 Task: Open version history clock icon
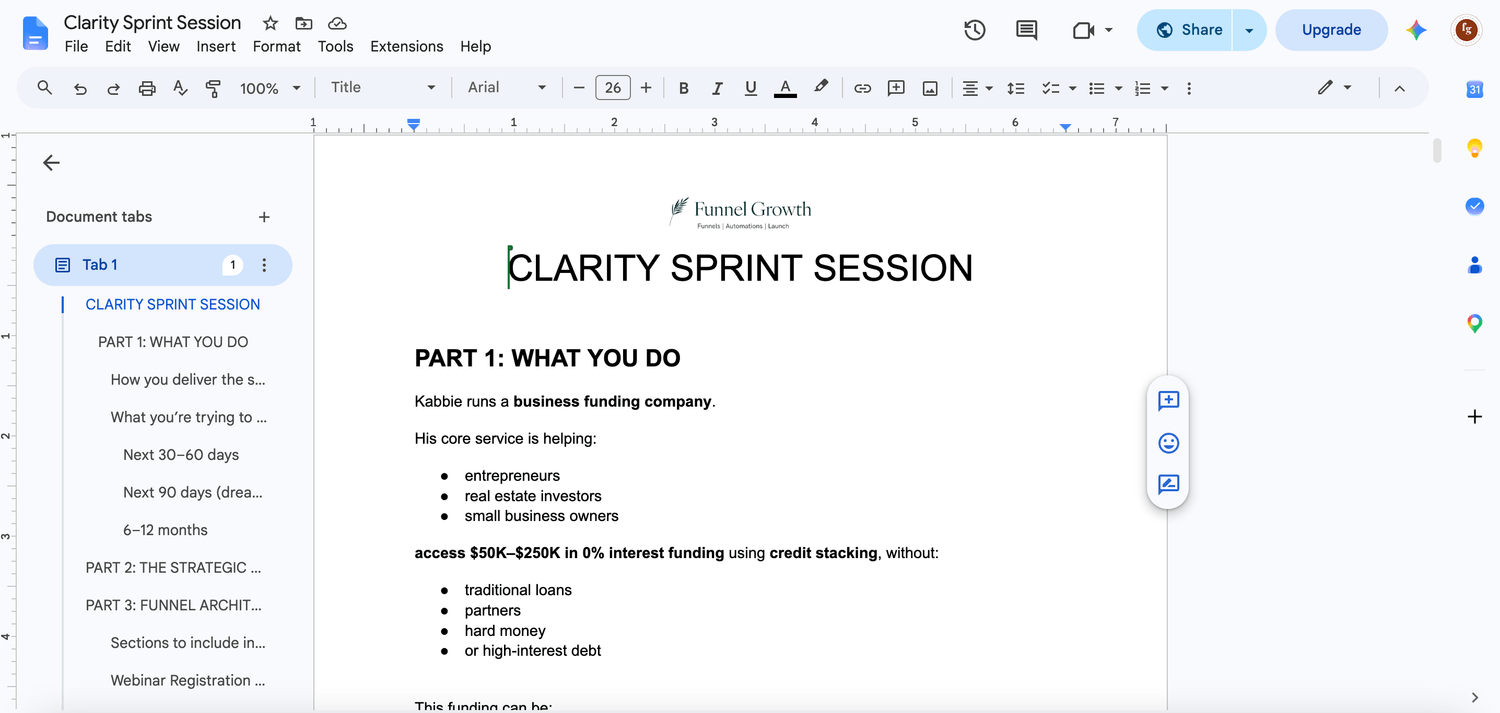coord(975,30)
